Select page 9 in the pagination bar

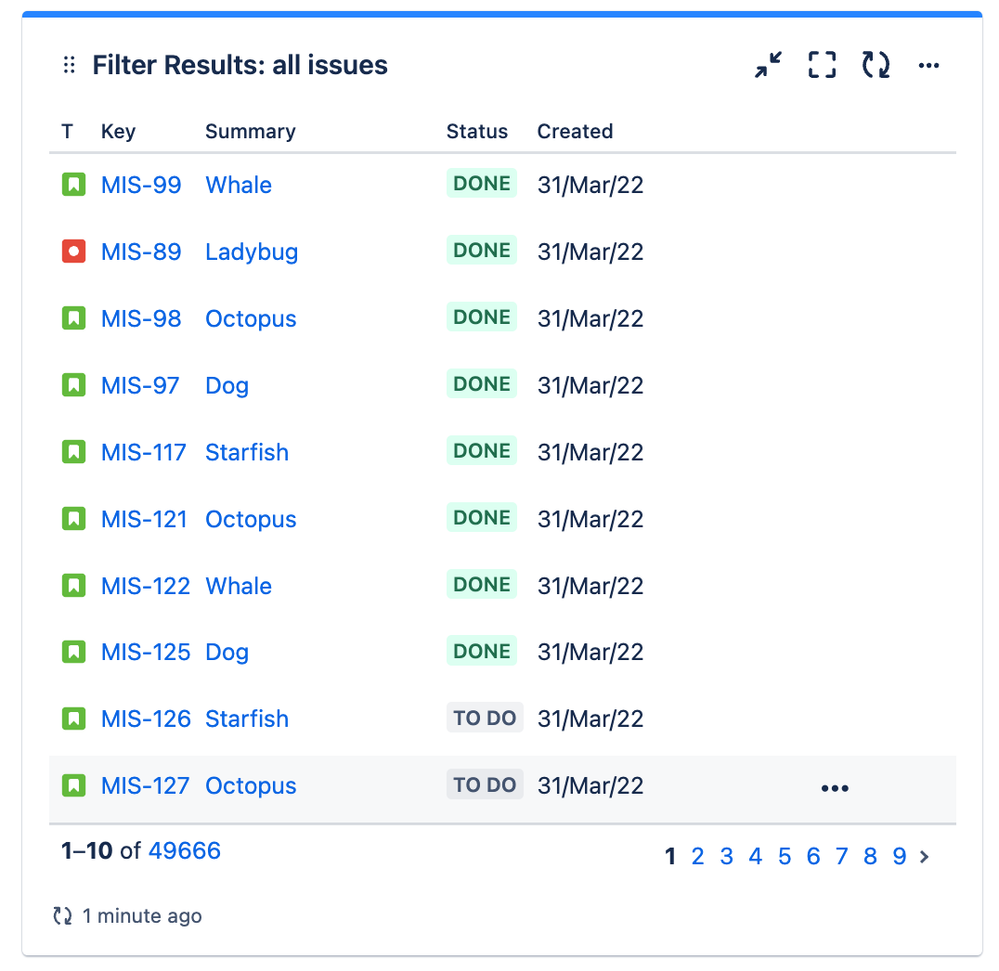coord(899,856)
